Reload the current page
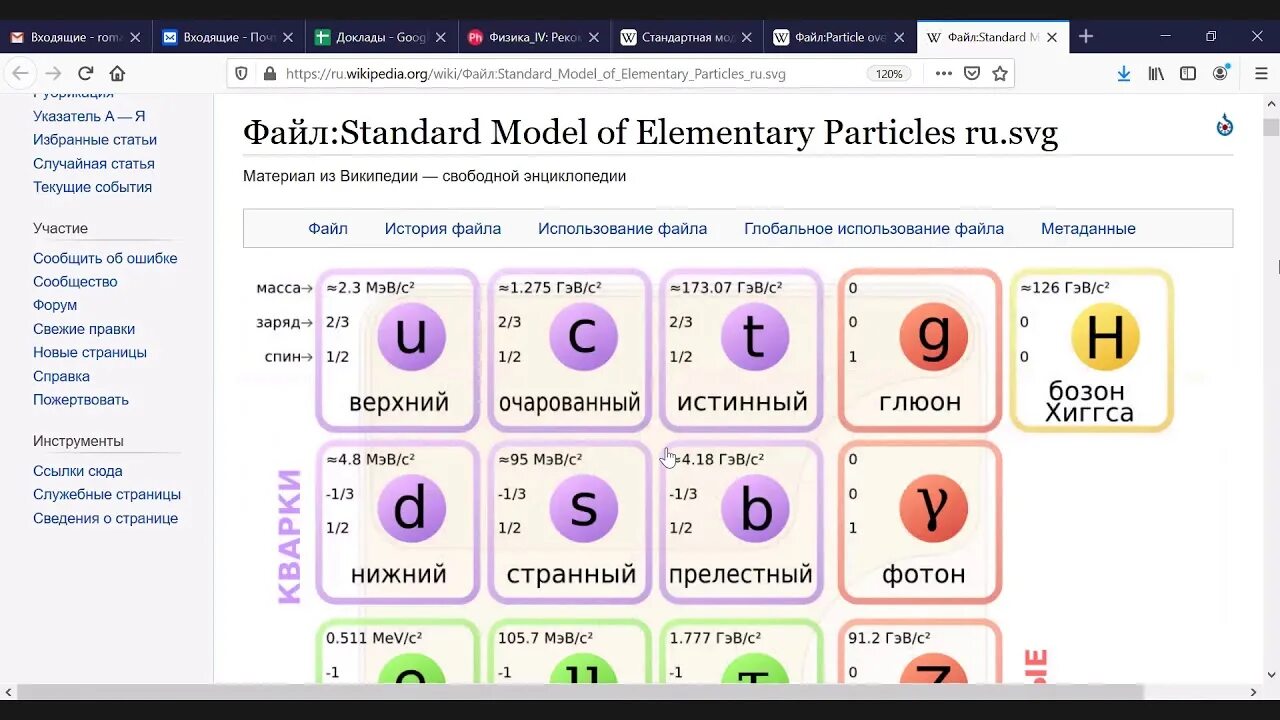Screen dimensions: 1280x720 click(x=85, y=73)
